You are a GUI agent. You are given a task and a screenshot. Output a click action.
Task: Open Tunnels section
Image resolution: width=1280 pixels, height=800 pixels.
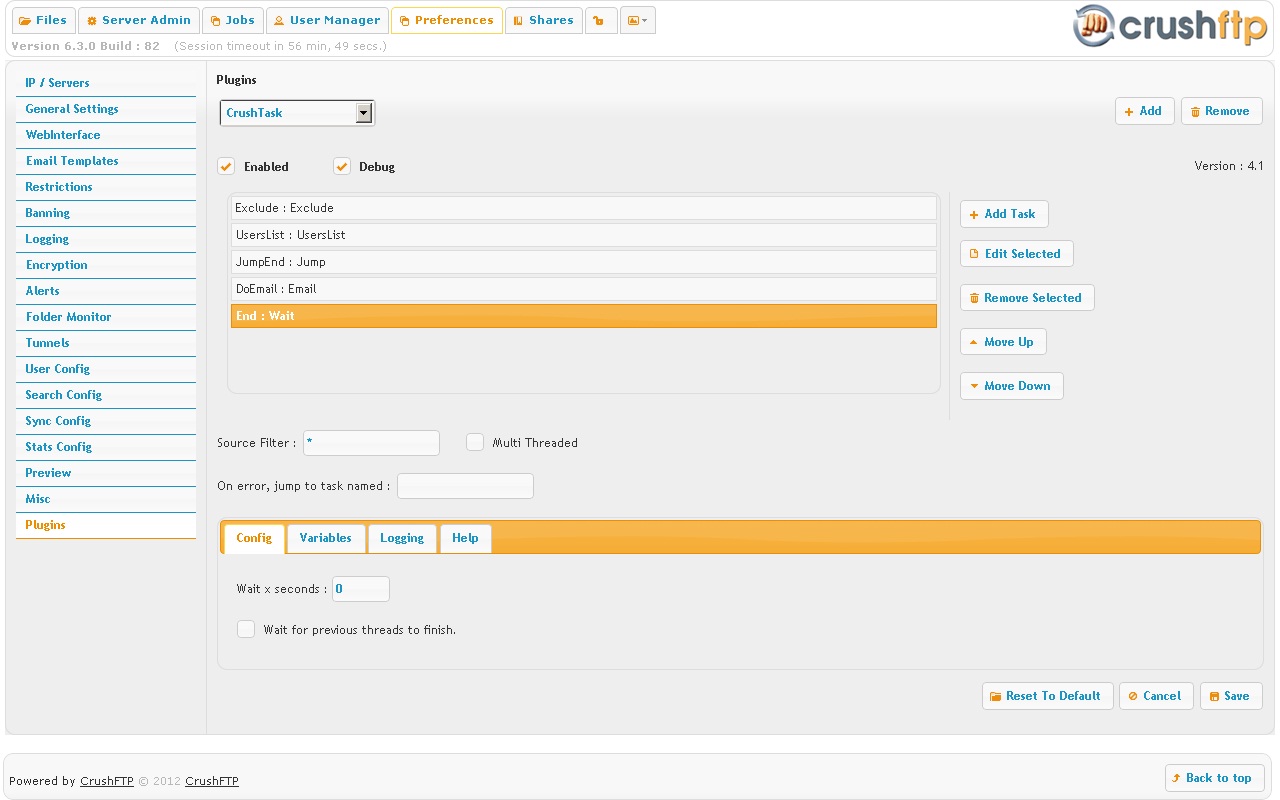106,343
